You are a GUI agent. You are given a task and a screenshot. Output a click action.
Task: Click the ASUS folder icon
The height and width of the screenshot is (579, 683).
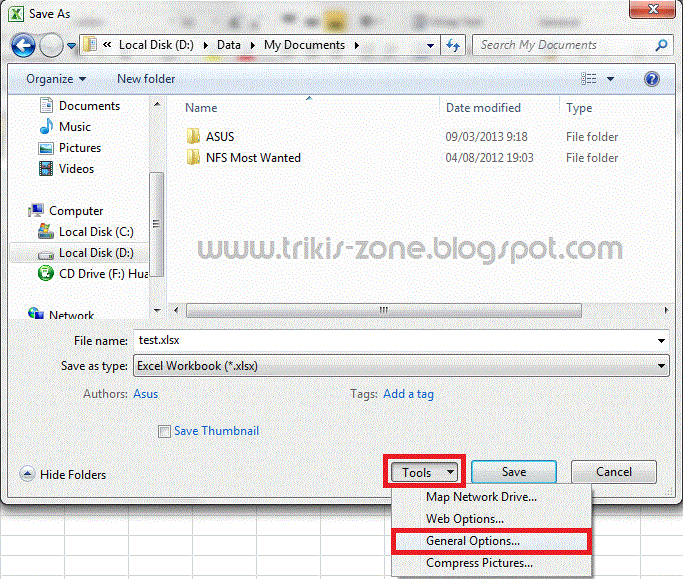tap(193, 136)
